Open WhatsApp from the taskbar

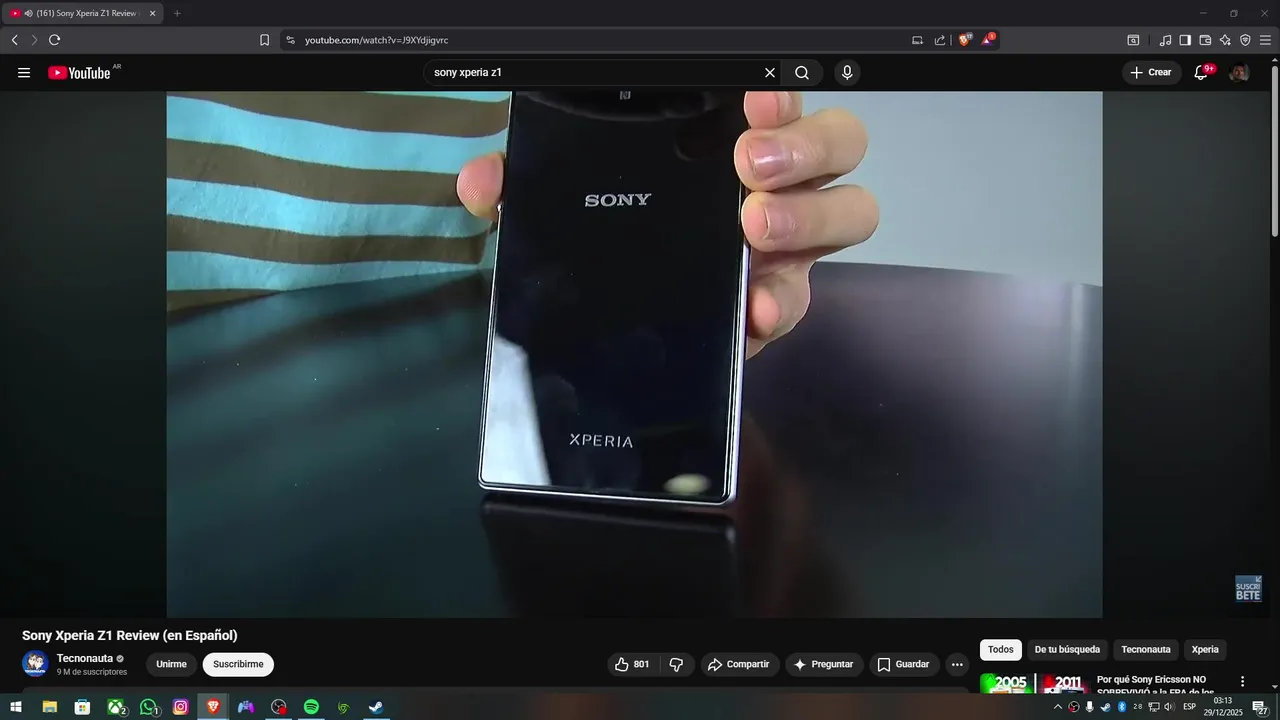click(x=148, y=707)
